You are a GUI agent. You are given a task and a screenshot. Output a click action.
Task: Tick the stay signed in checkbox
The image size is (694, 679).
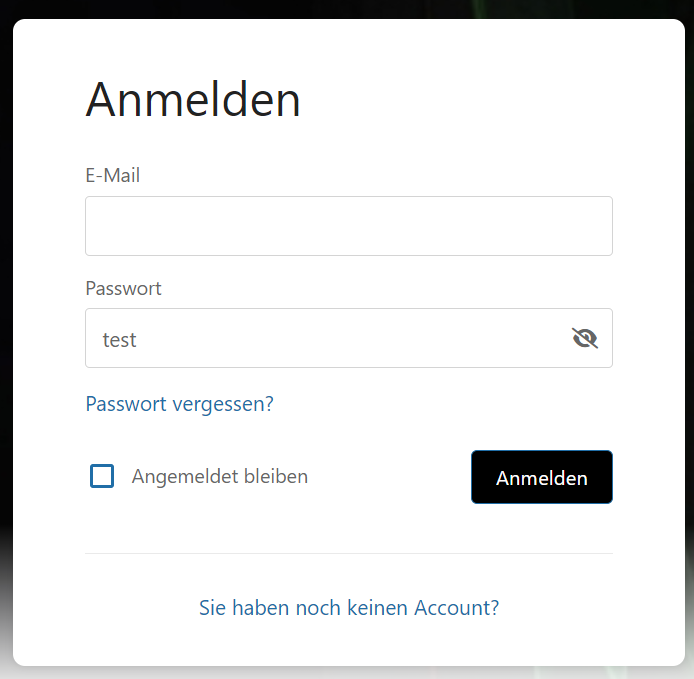102,476
